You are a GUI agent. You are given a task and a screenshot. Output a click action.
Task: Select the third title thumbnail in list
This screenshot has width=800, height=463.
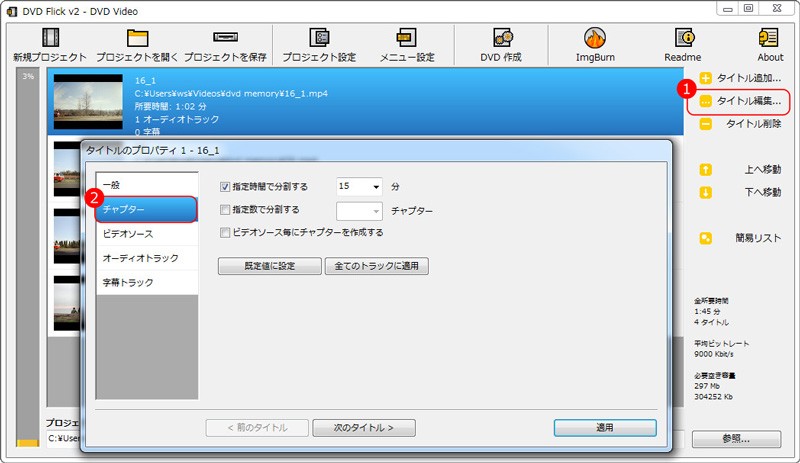click(x=67, y=236)
